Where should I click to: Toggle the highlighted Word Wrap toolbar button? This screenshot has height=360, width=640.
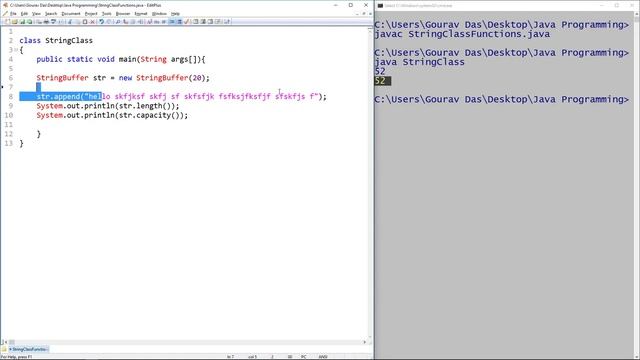coord(172,22)
